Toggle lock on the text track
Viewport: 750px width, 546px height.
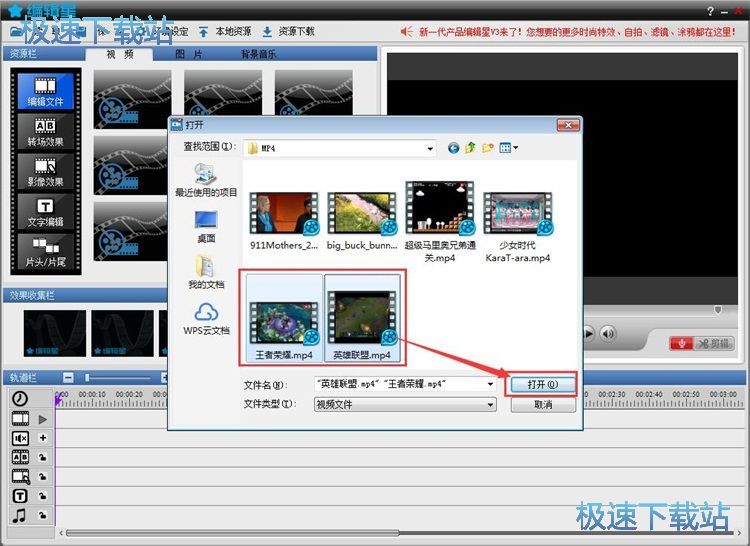(x=43, y=496)
